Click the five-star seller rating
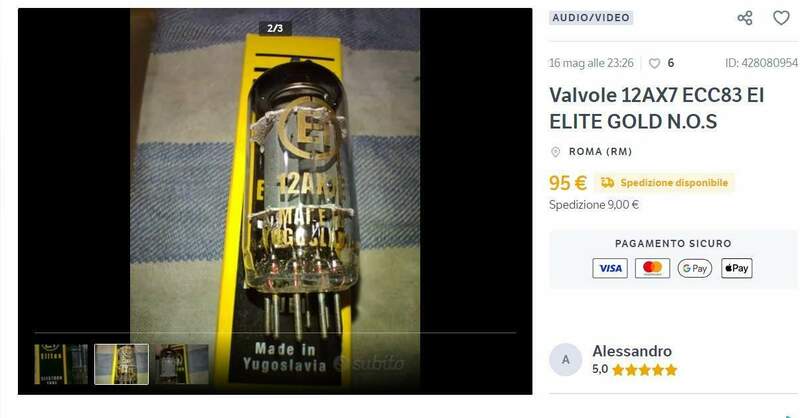 coord(644,370)
